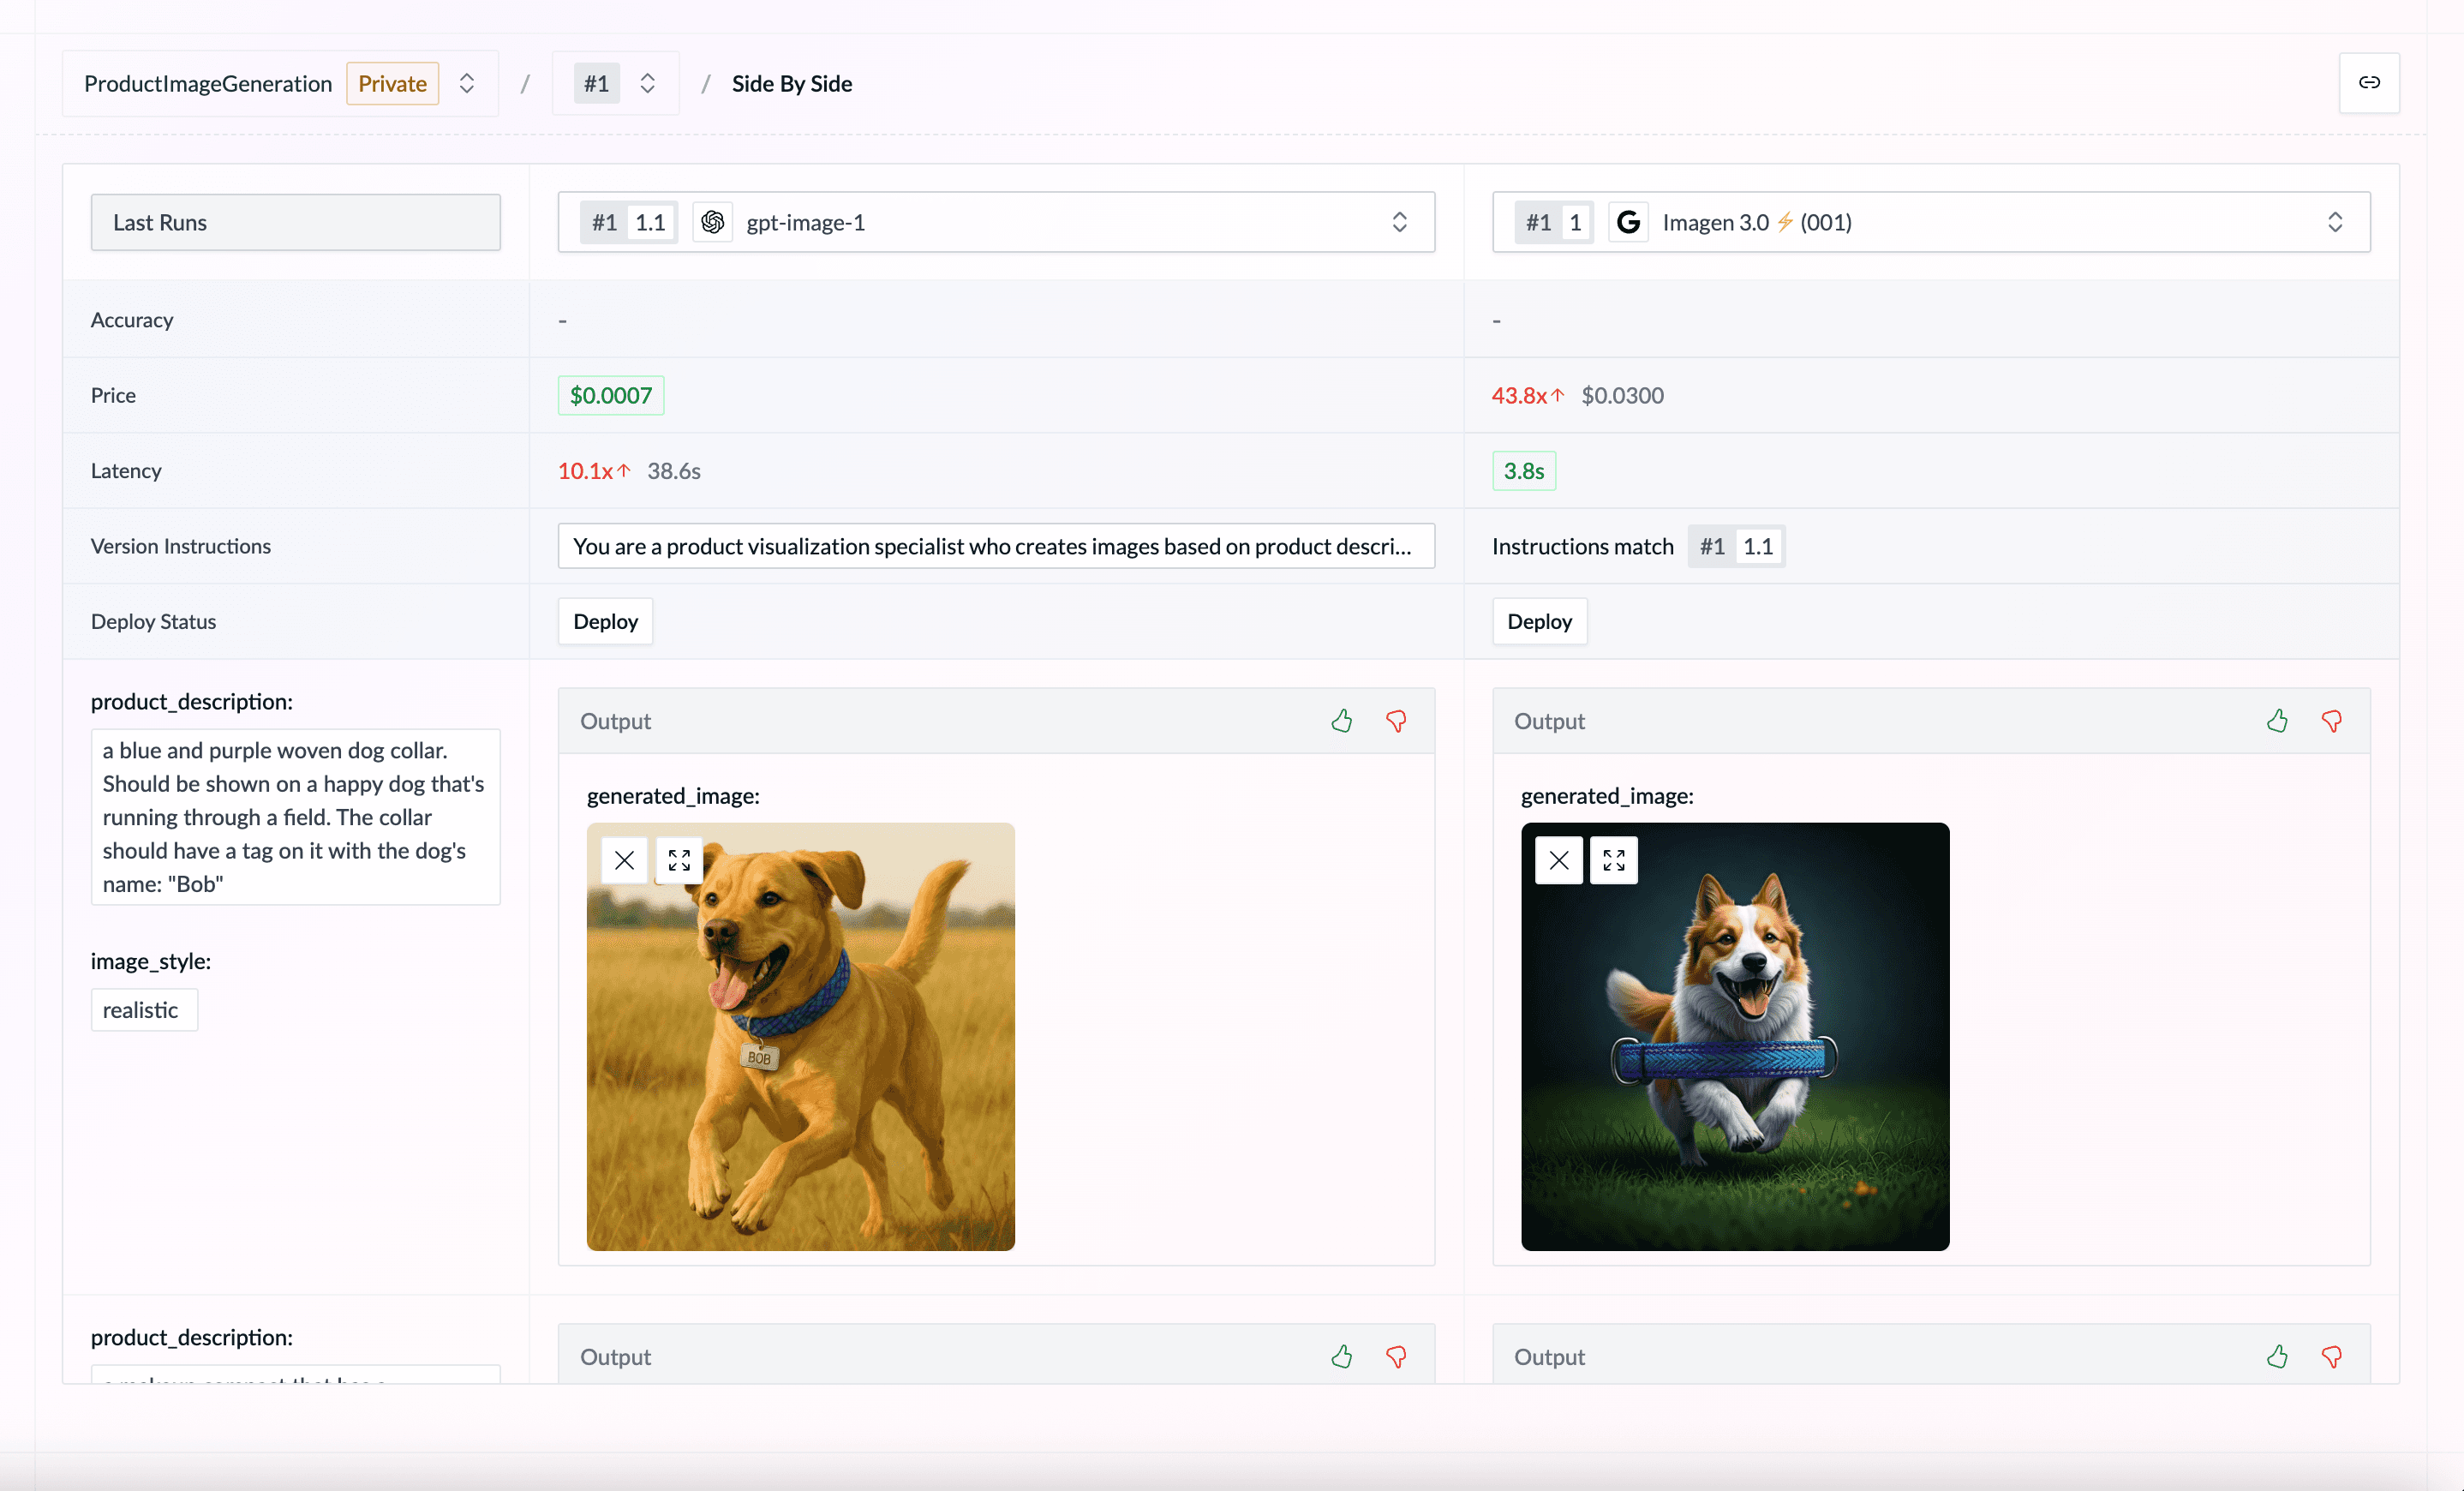Deploy the Imagen 3.0 version
Screen dimensions: 2464x1491
1539,621
